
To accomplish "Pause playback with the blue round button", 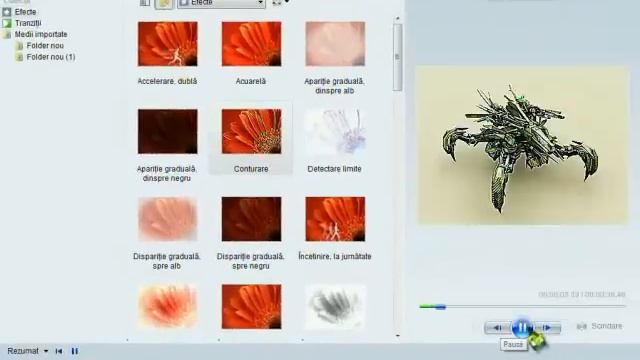I will pos(522,327).
